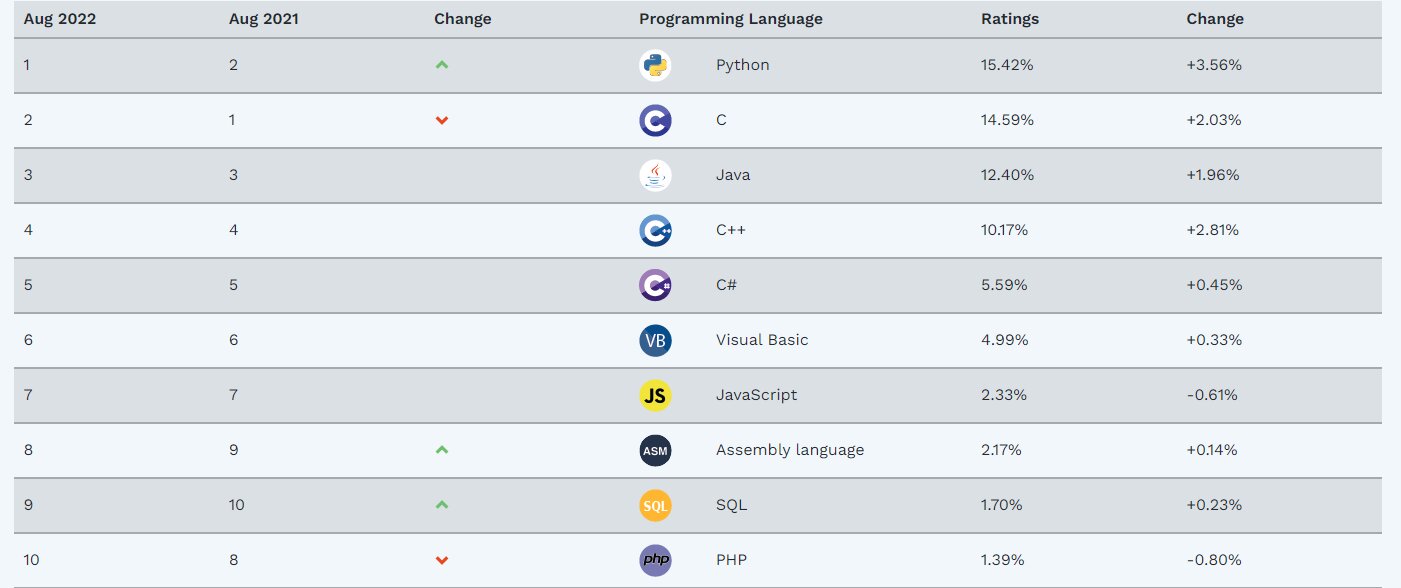The width and height of the screenshot is (1401, 588).
Task: Click the Aug 2022 column header
Action: (x=60, y=19)
